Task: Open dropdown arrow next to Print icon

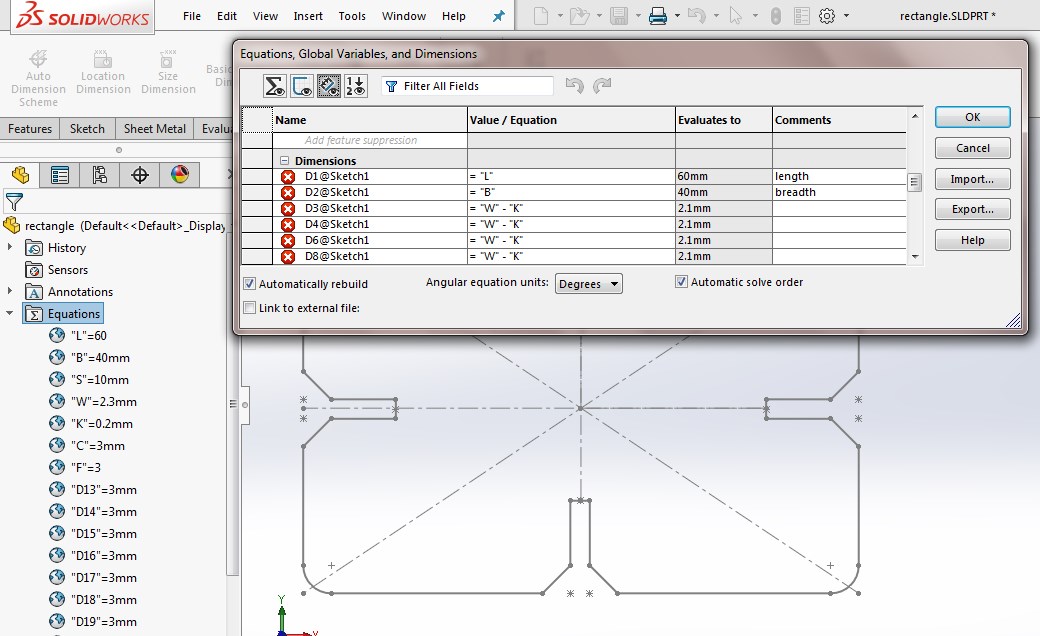Action: 677,15
